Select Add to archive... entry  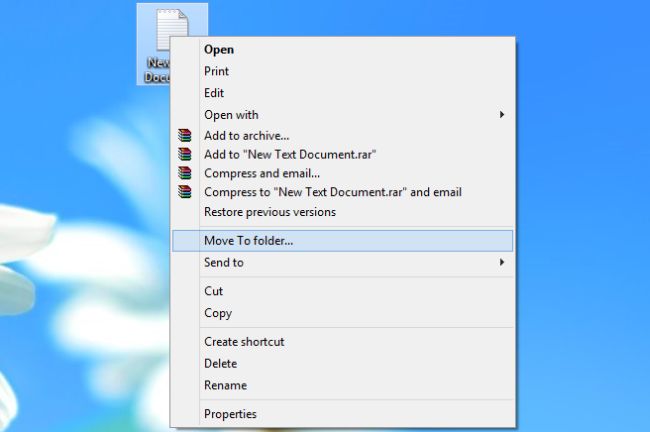(x=343, y=136)
